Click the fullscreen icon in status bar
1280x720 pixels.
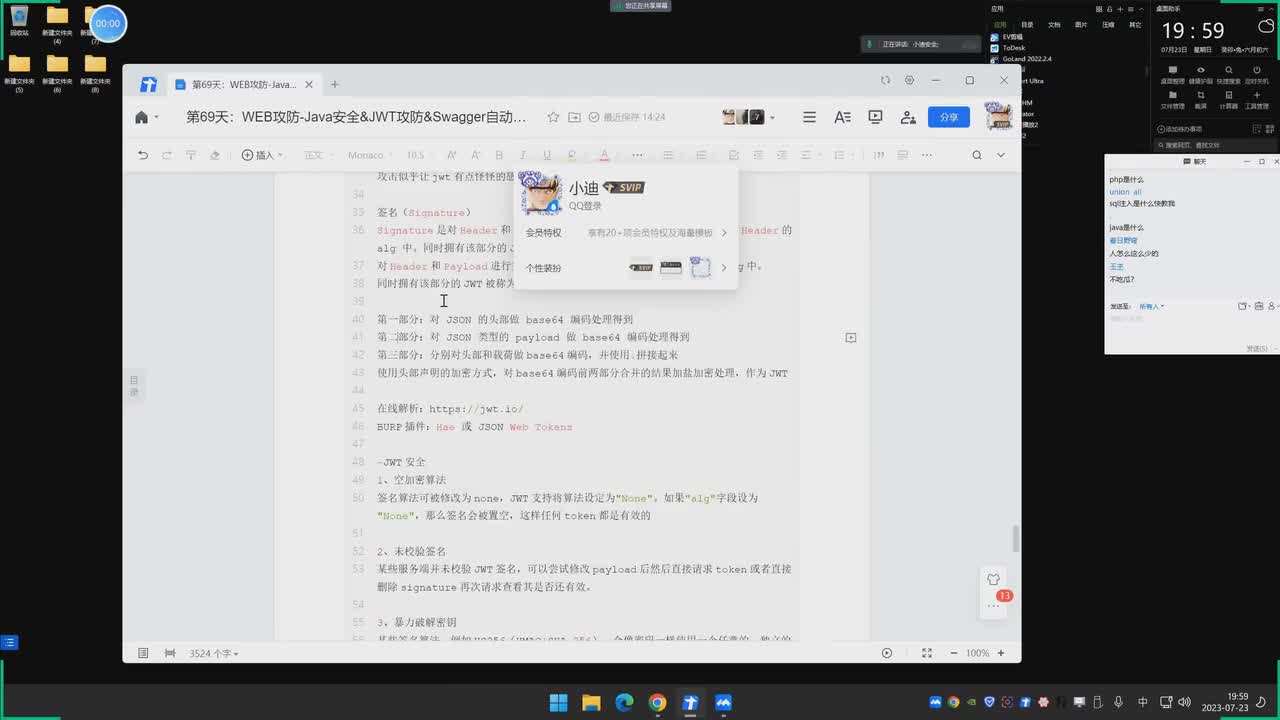926,653
